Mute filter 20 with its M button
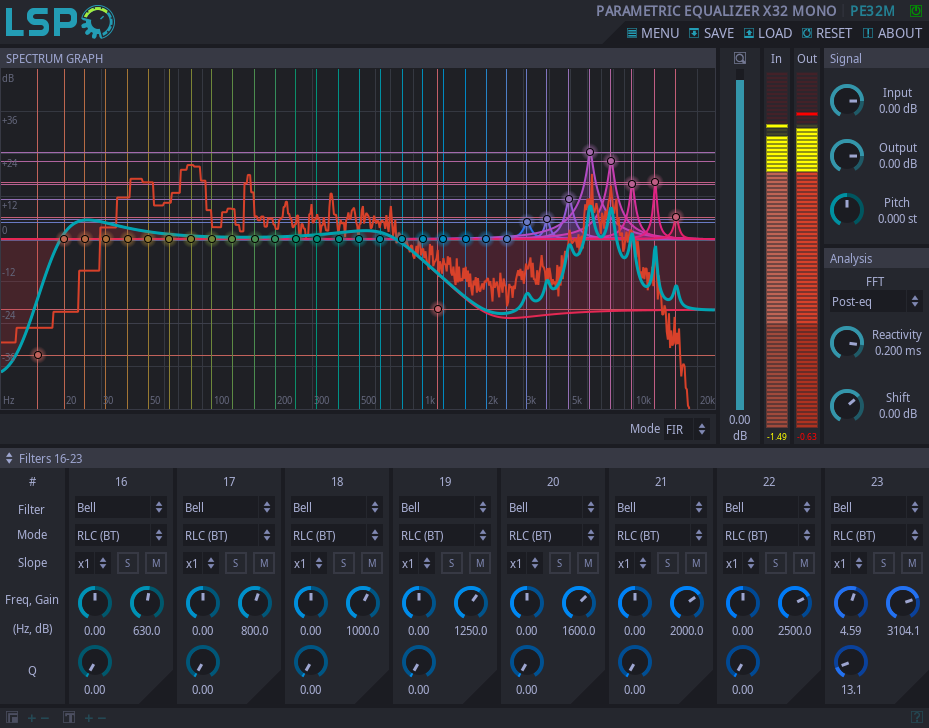 coord(588,563)
